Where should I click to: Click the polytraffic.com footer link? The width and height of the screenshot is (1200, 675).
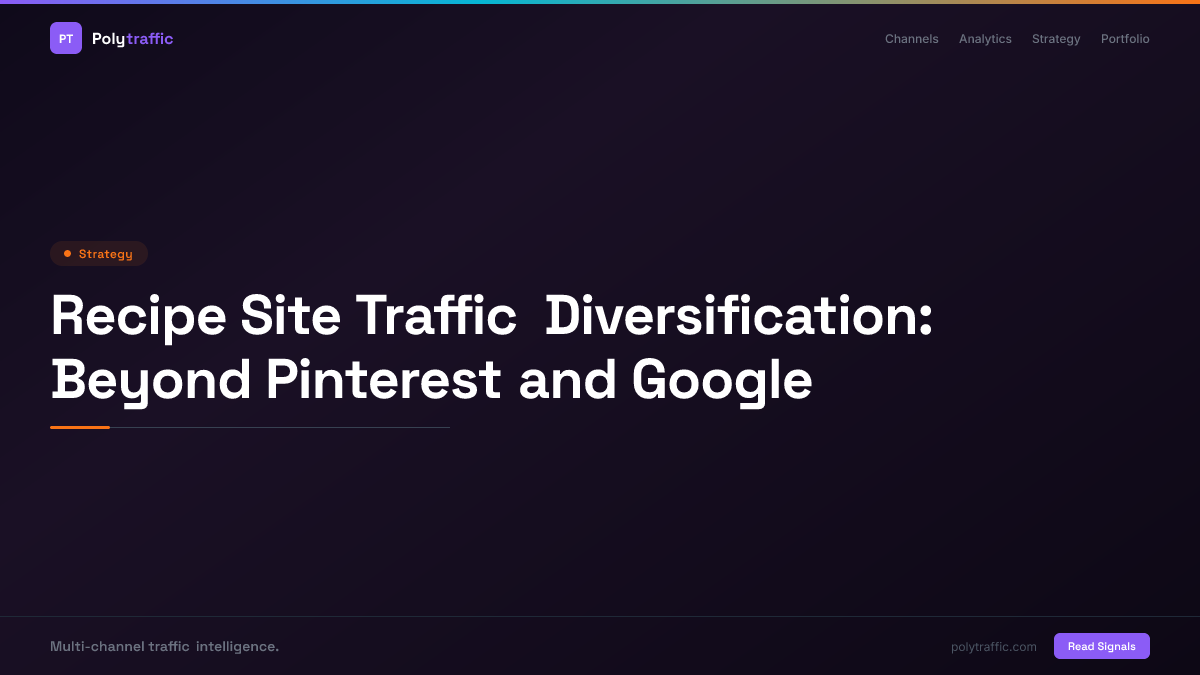(x=993, y=646)
